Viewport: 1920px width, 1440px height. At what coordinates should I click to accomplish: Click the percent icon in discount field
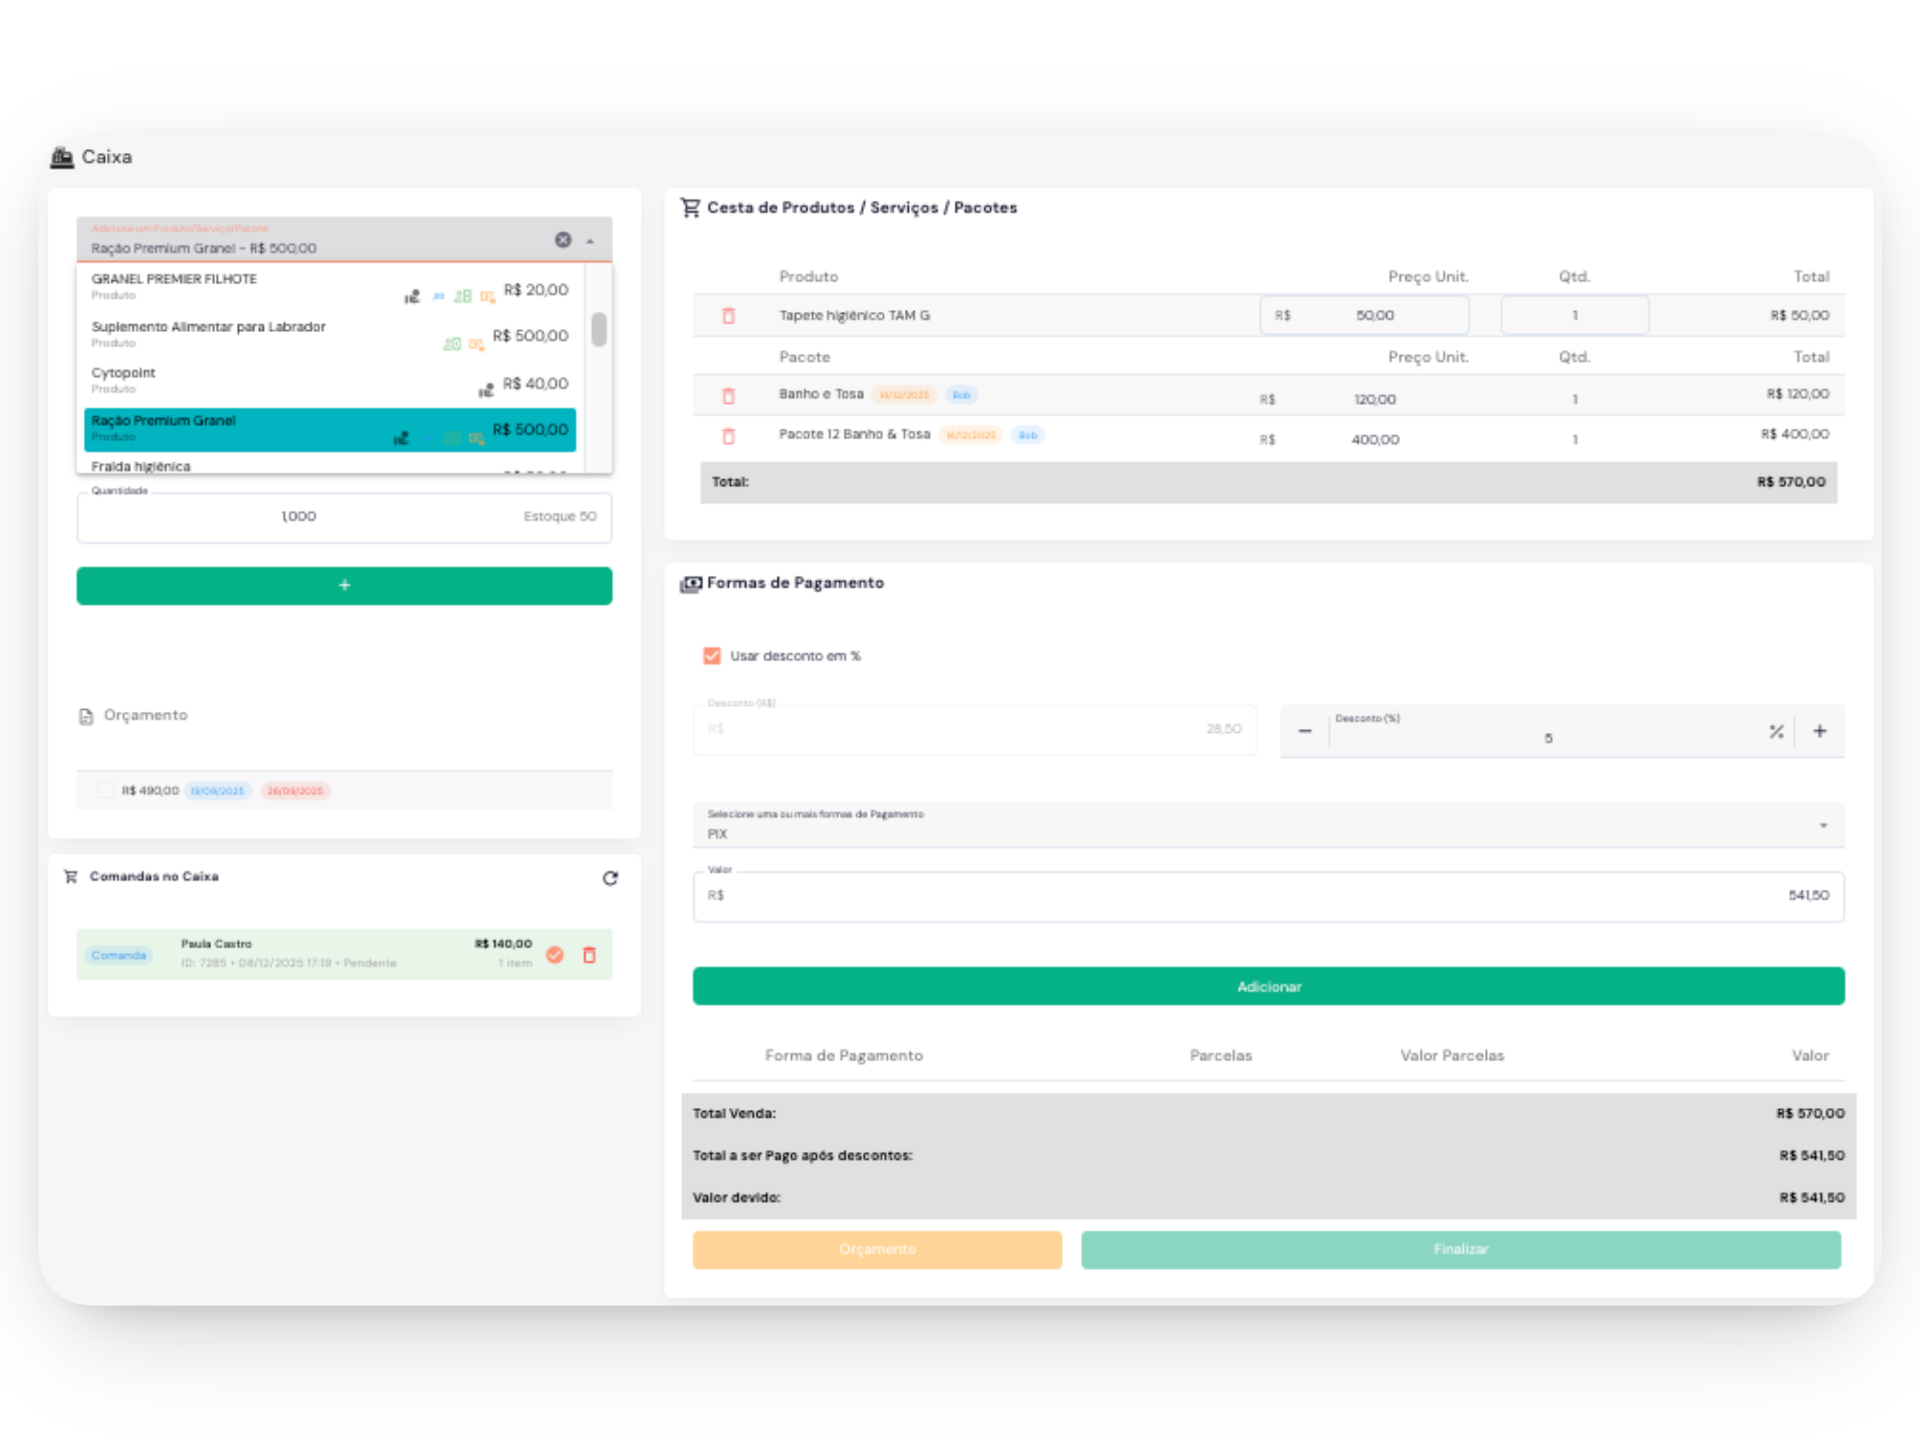point(1776,732)
